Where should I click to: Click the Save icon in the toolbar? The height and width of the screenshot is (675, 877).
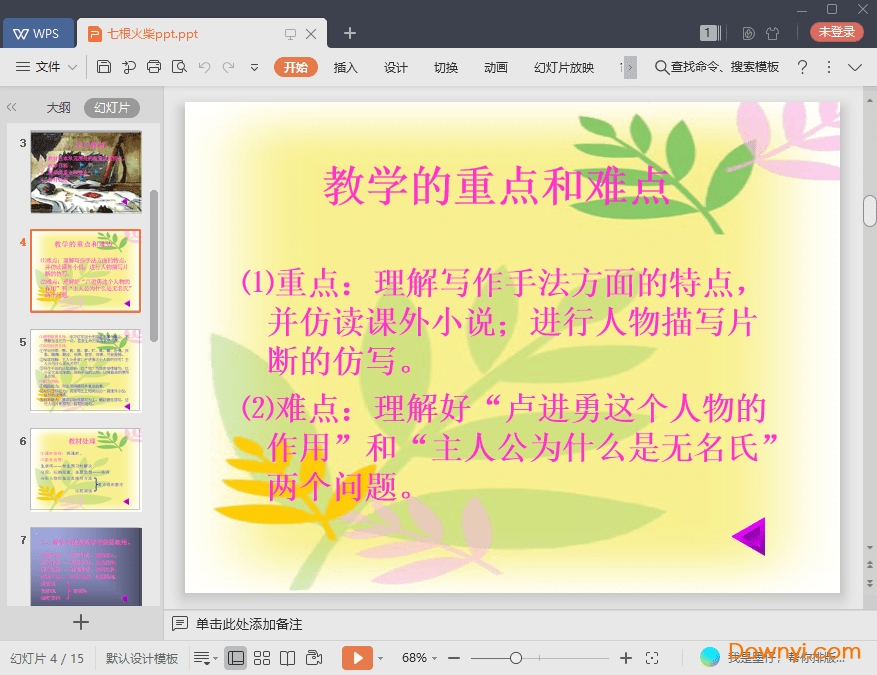pos(104,67)
